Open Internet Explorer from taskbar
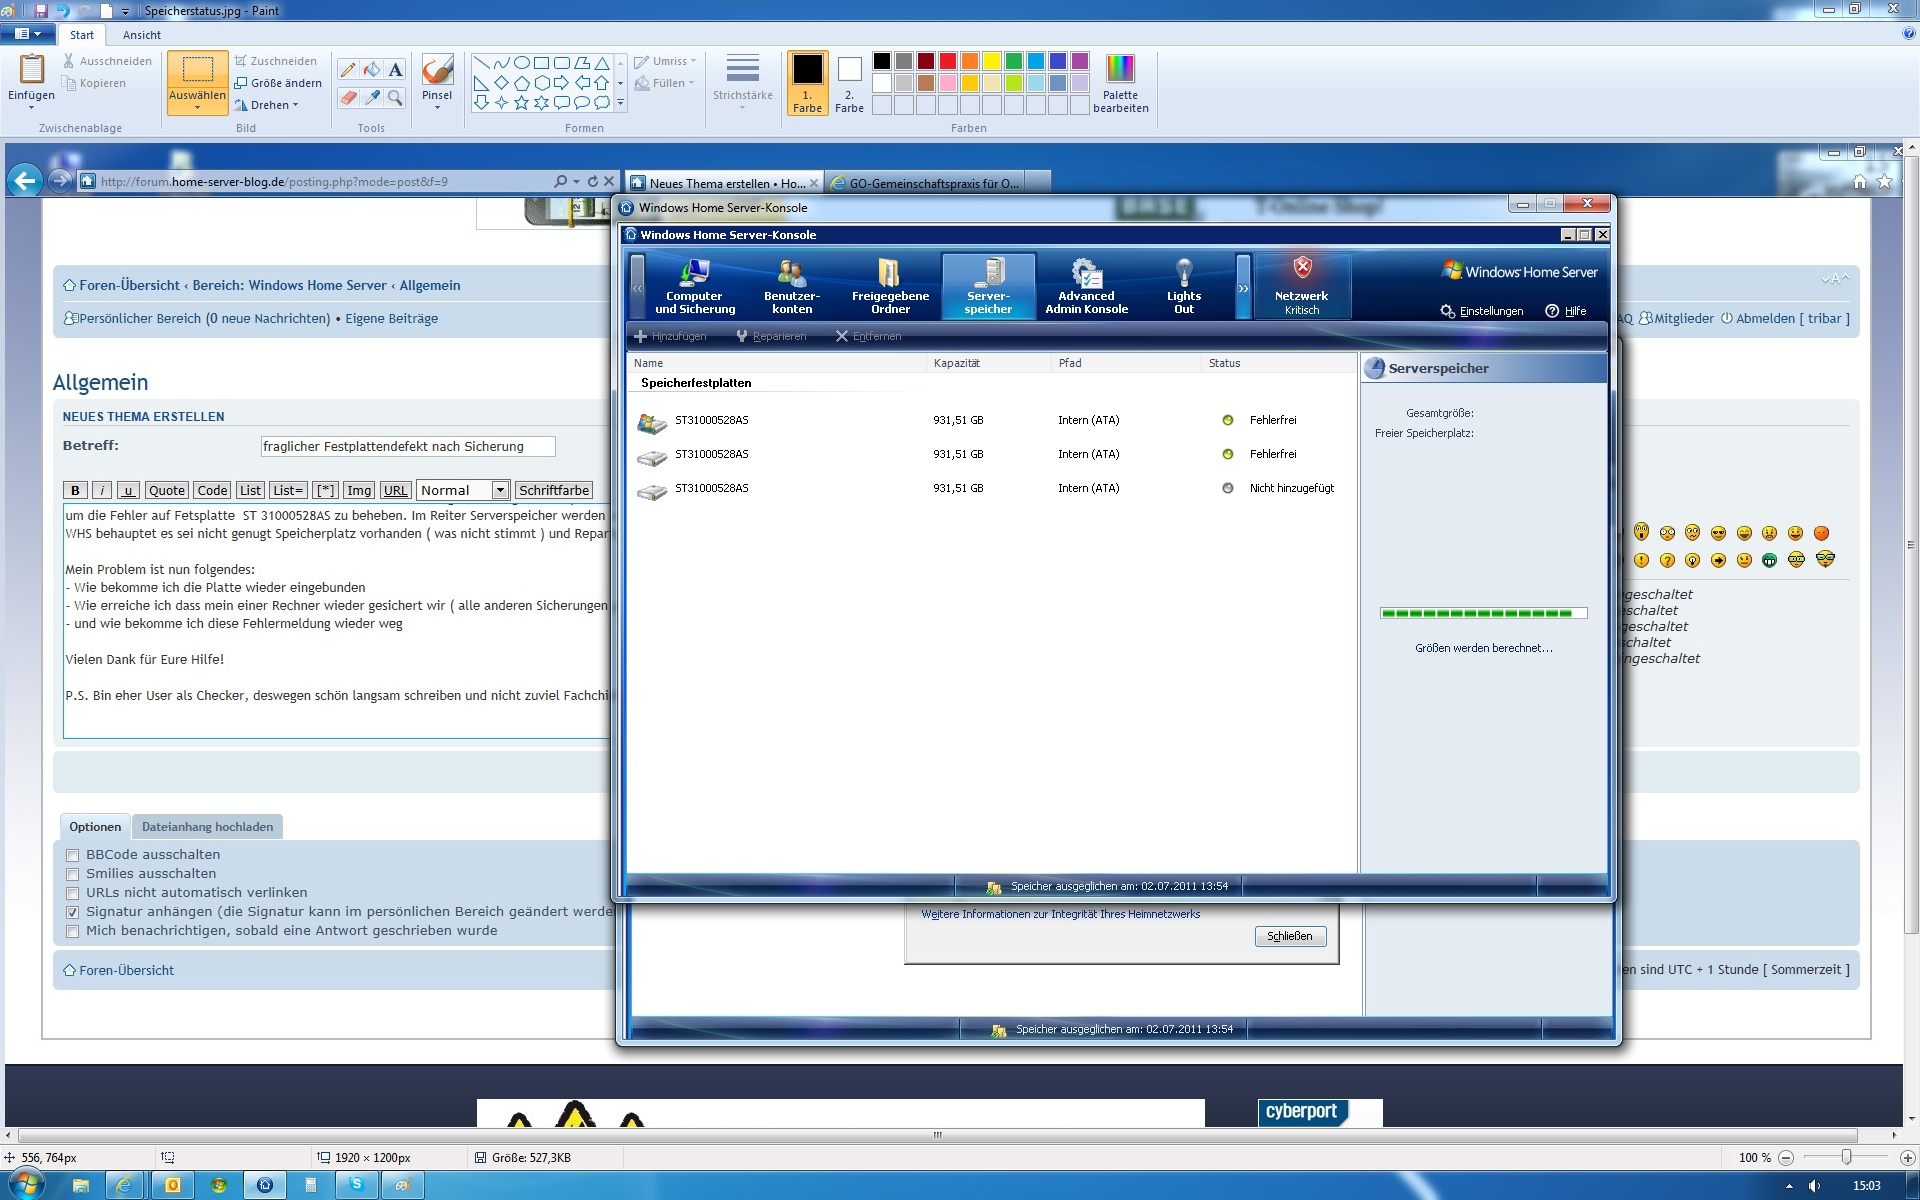 point(125,1185)
